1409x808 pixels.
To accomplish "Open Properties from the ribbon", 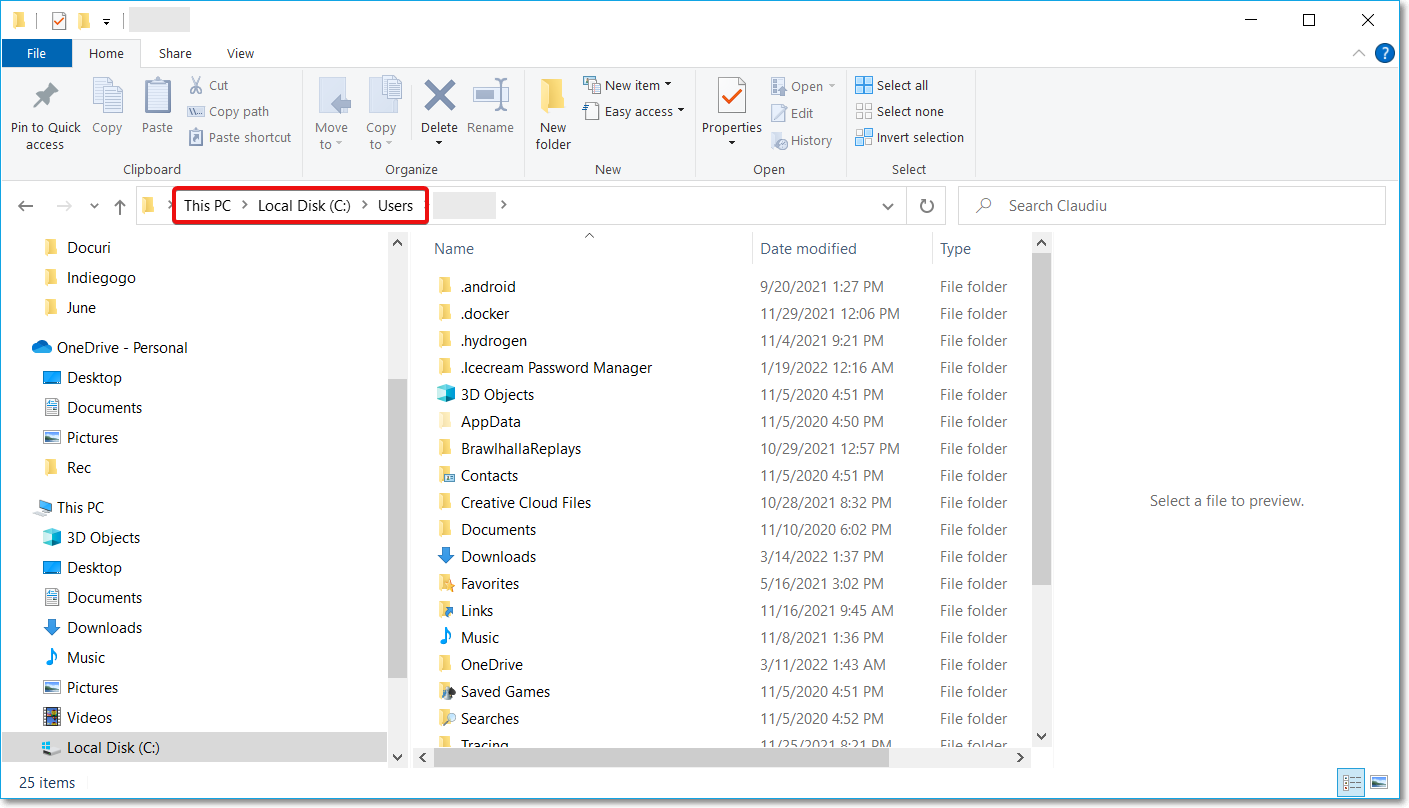I will [731, 97].
